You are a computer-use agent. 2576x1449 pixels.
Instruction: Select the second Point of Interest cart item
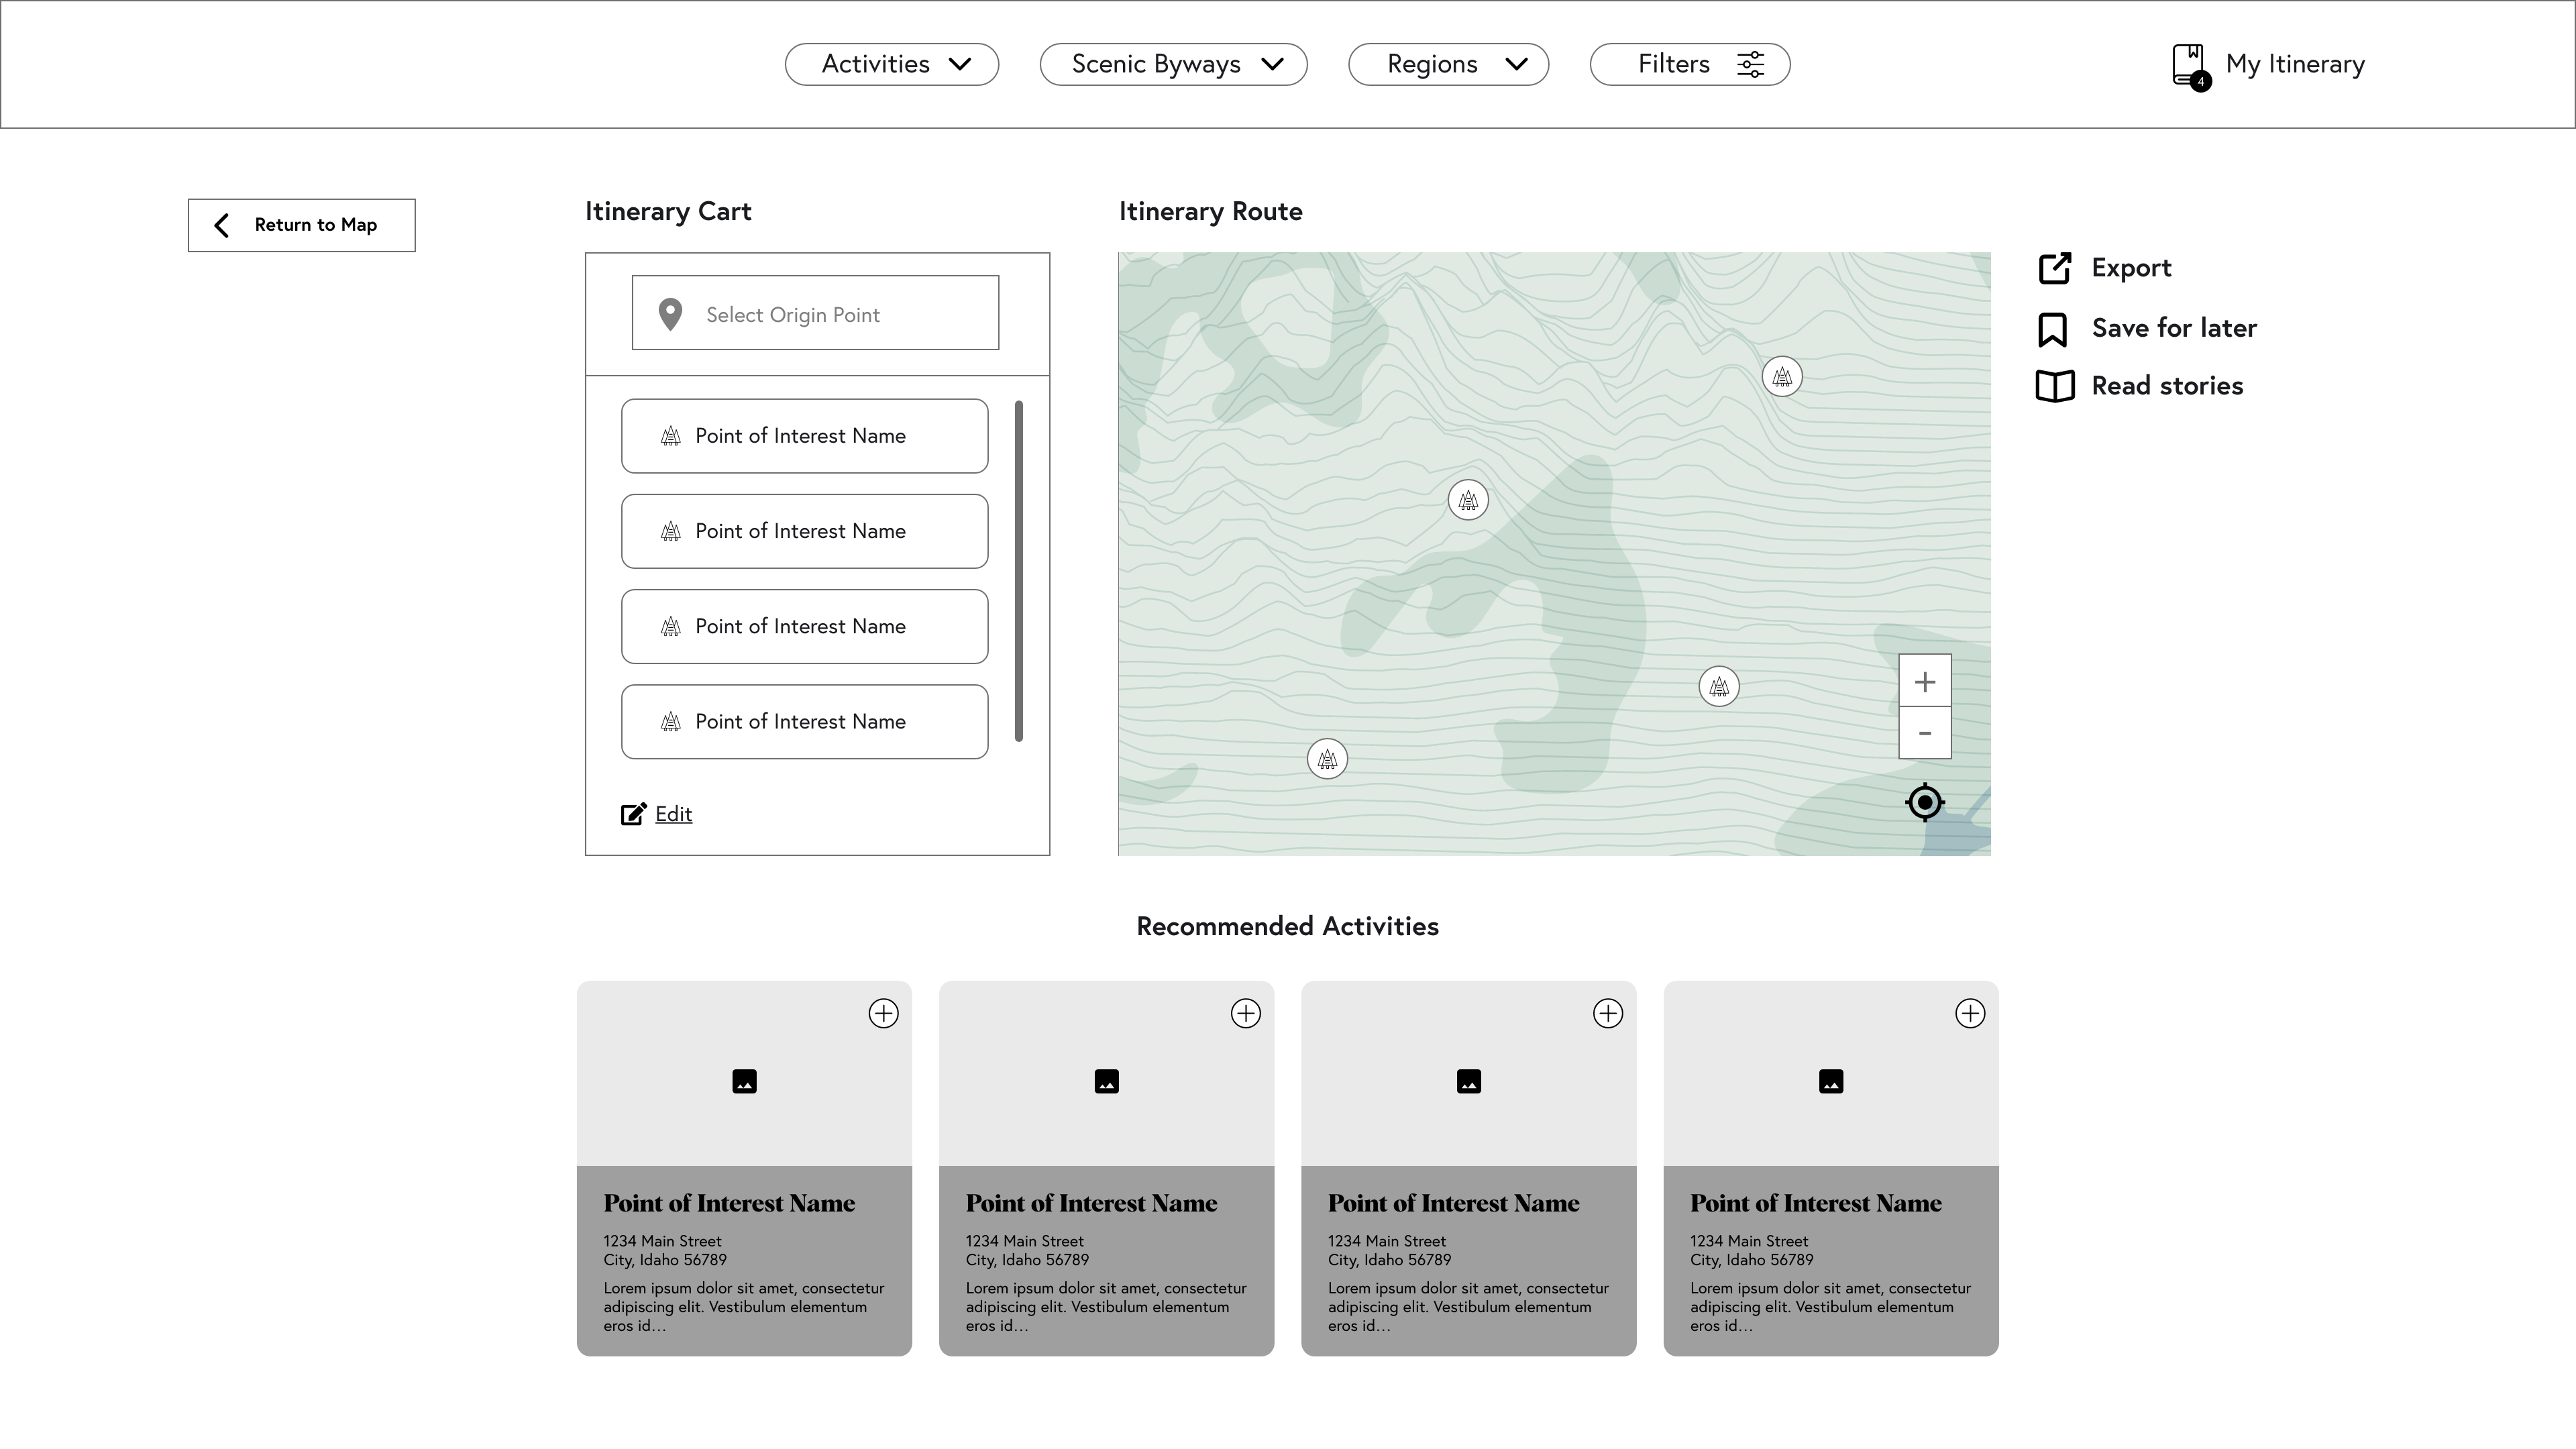tap(804, 531)
